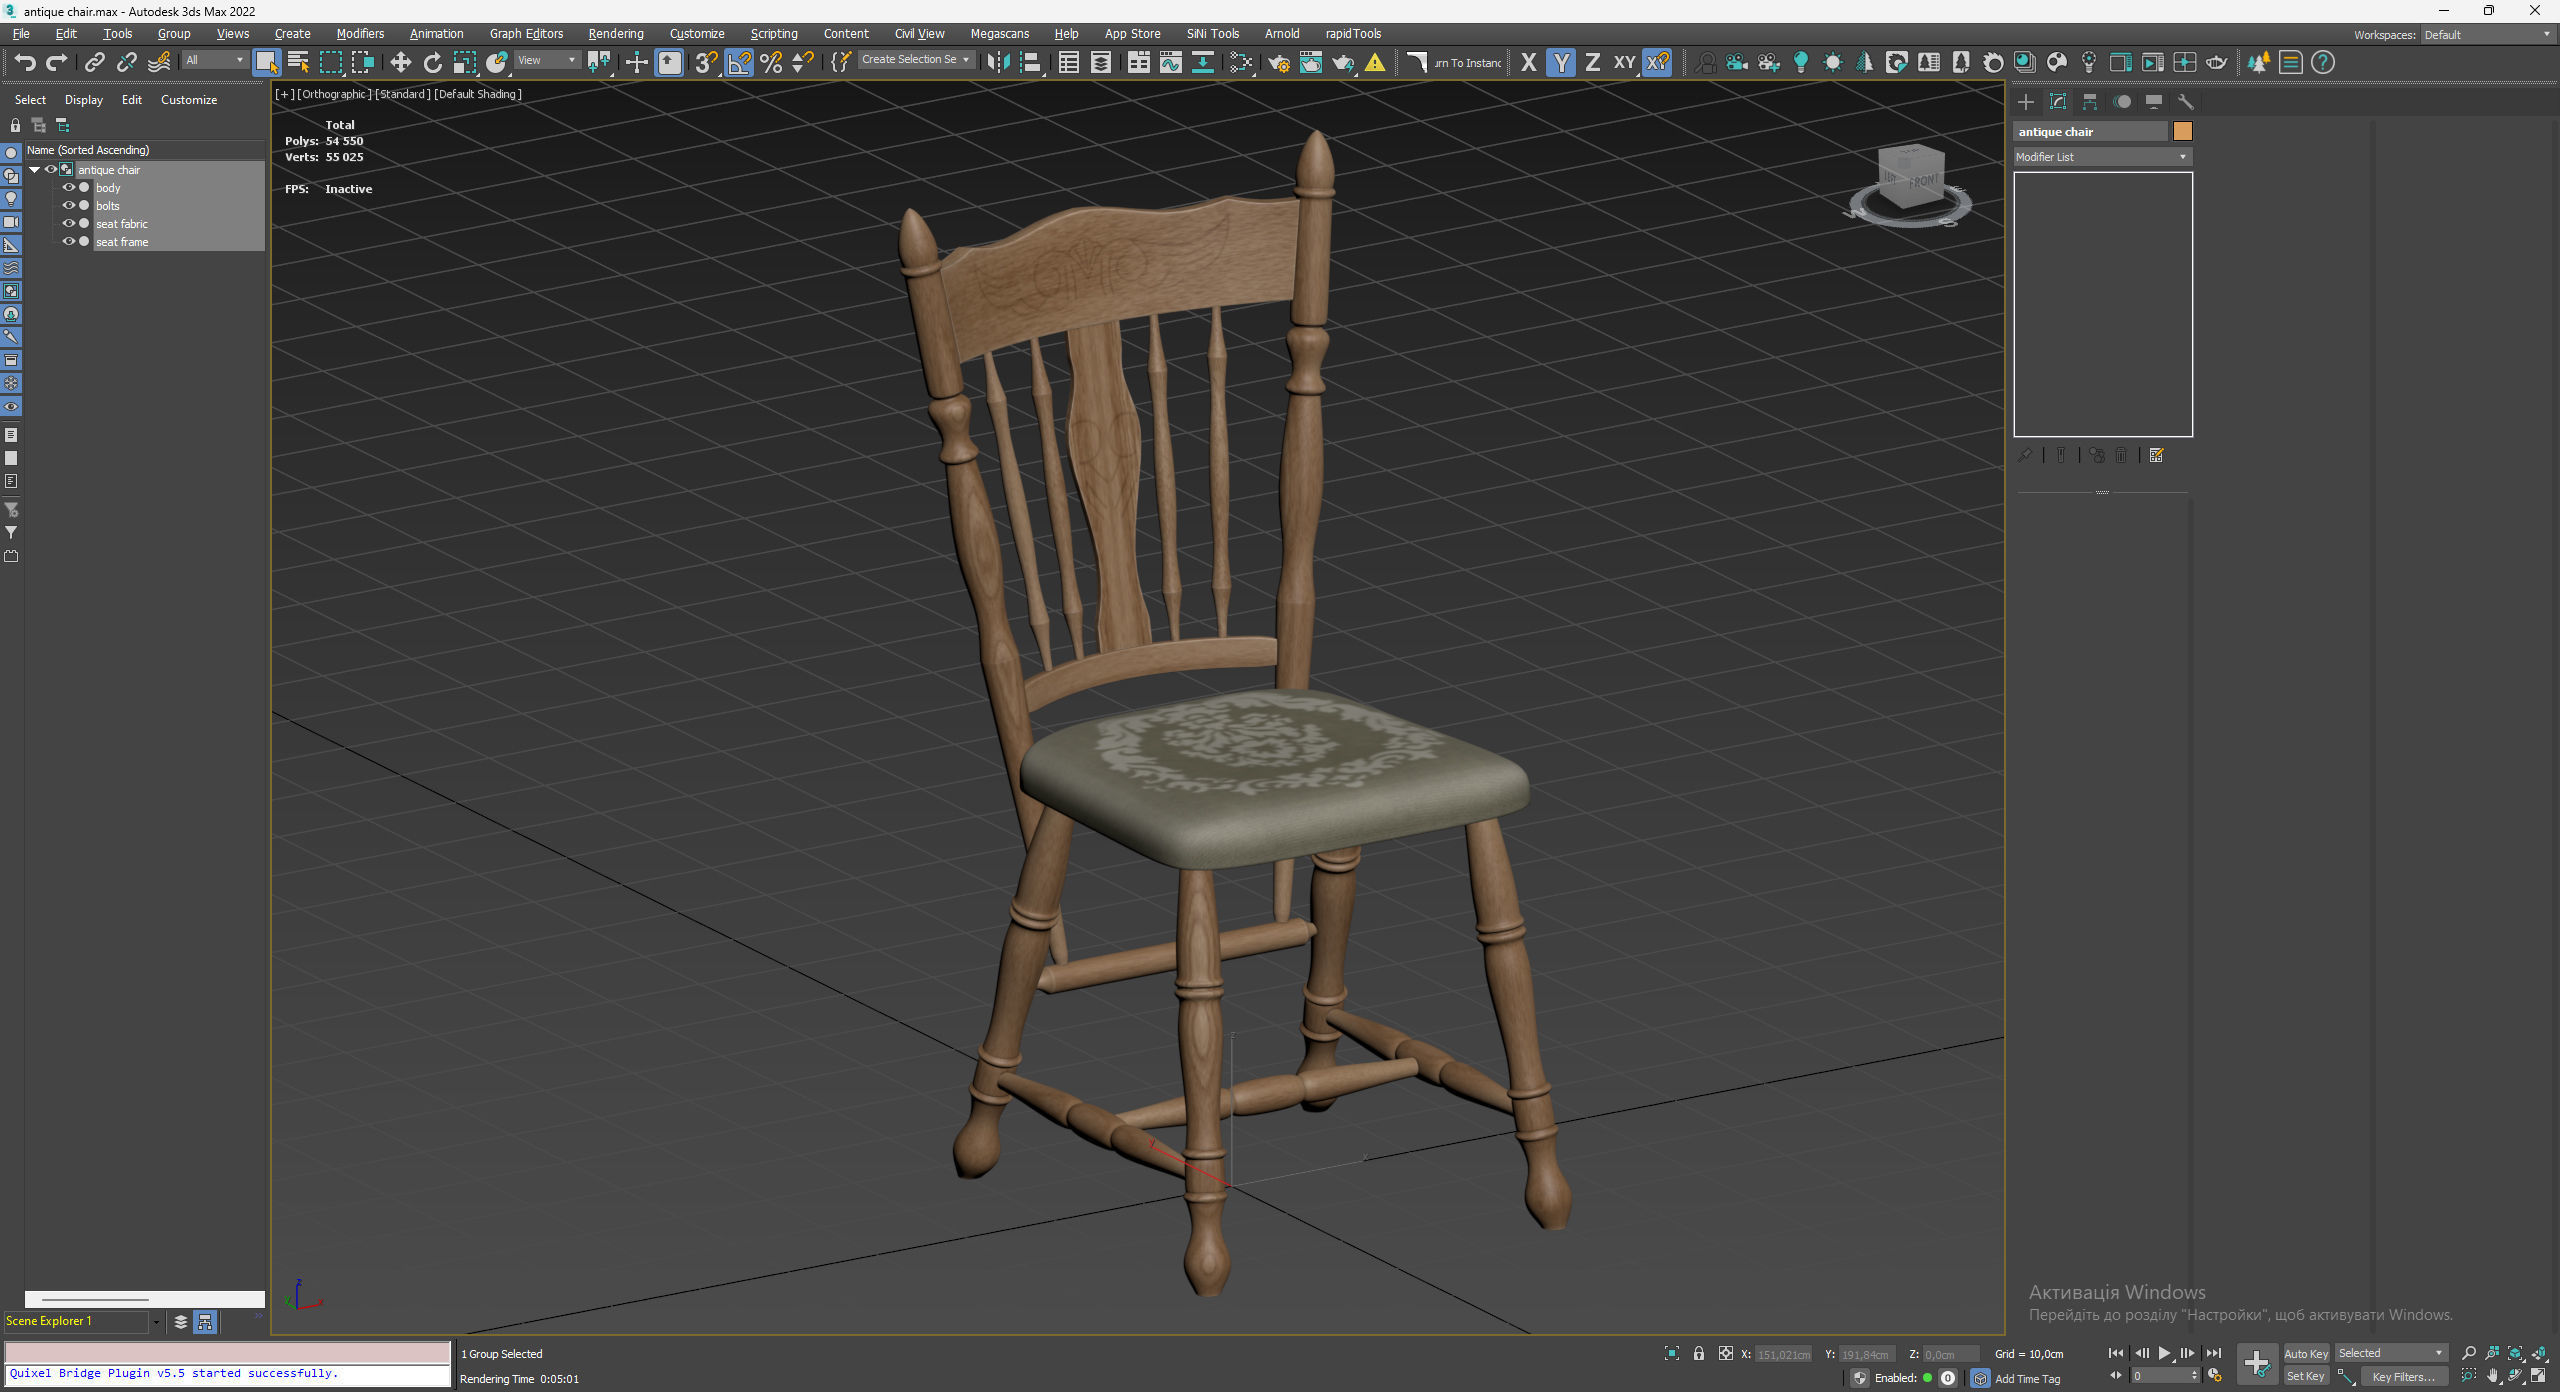Open the Rendering menu
The width and height of the screenshot is (2560, 1392).
tap(615, 34)
